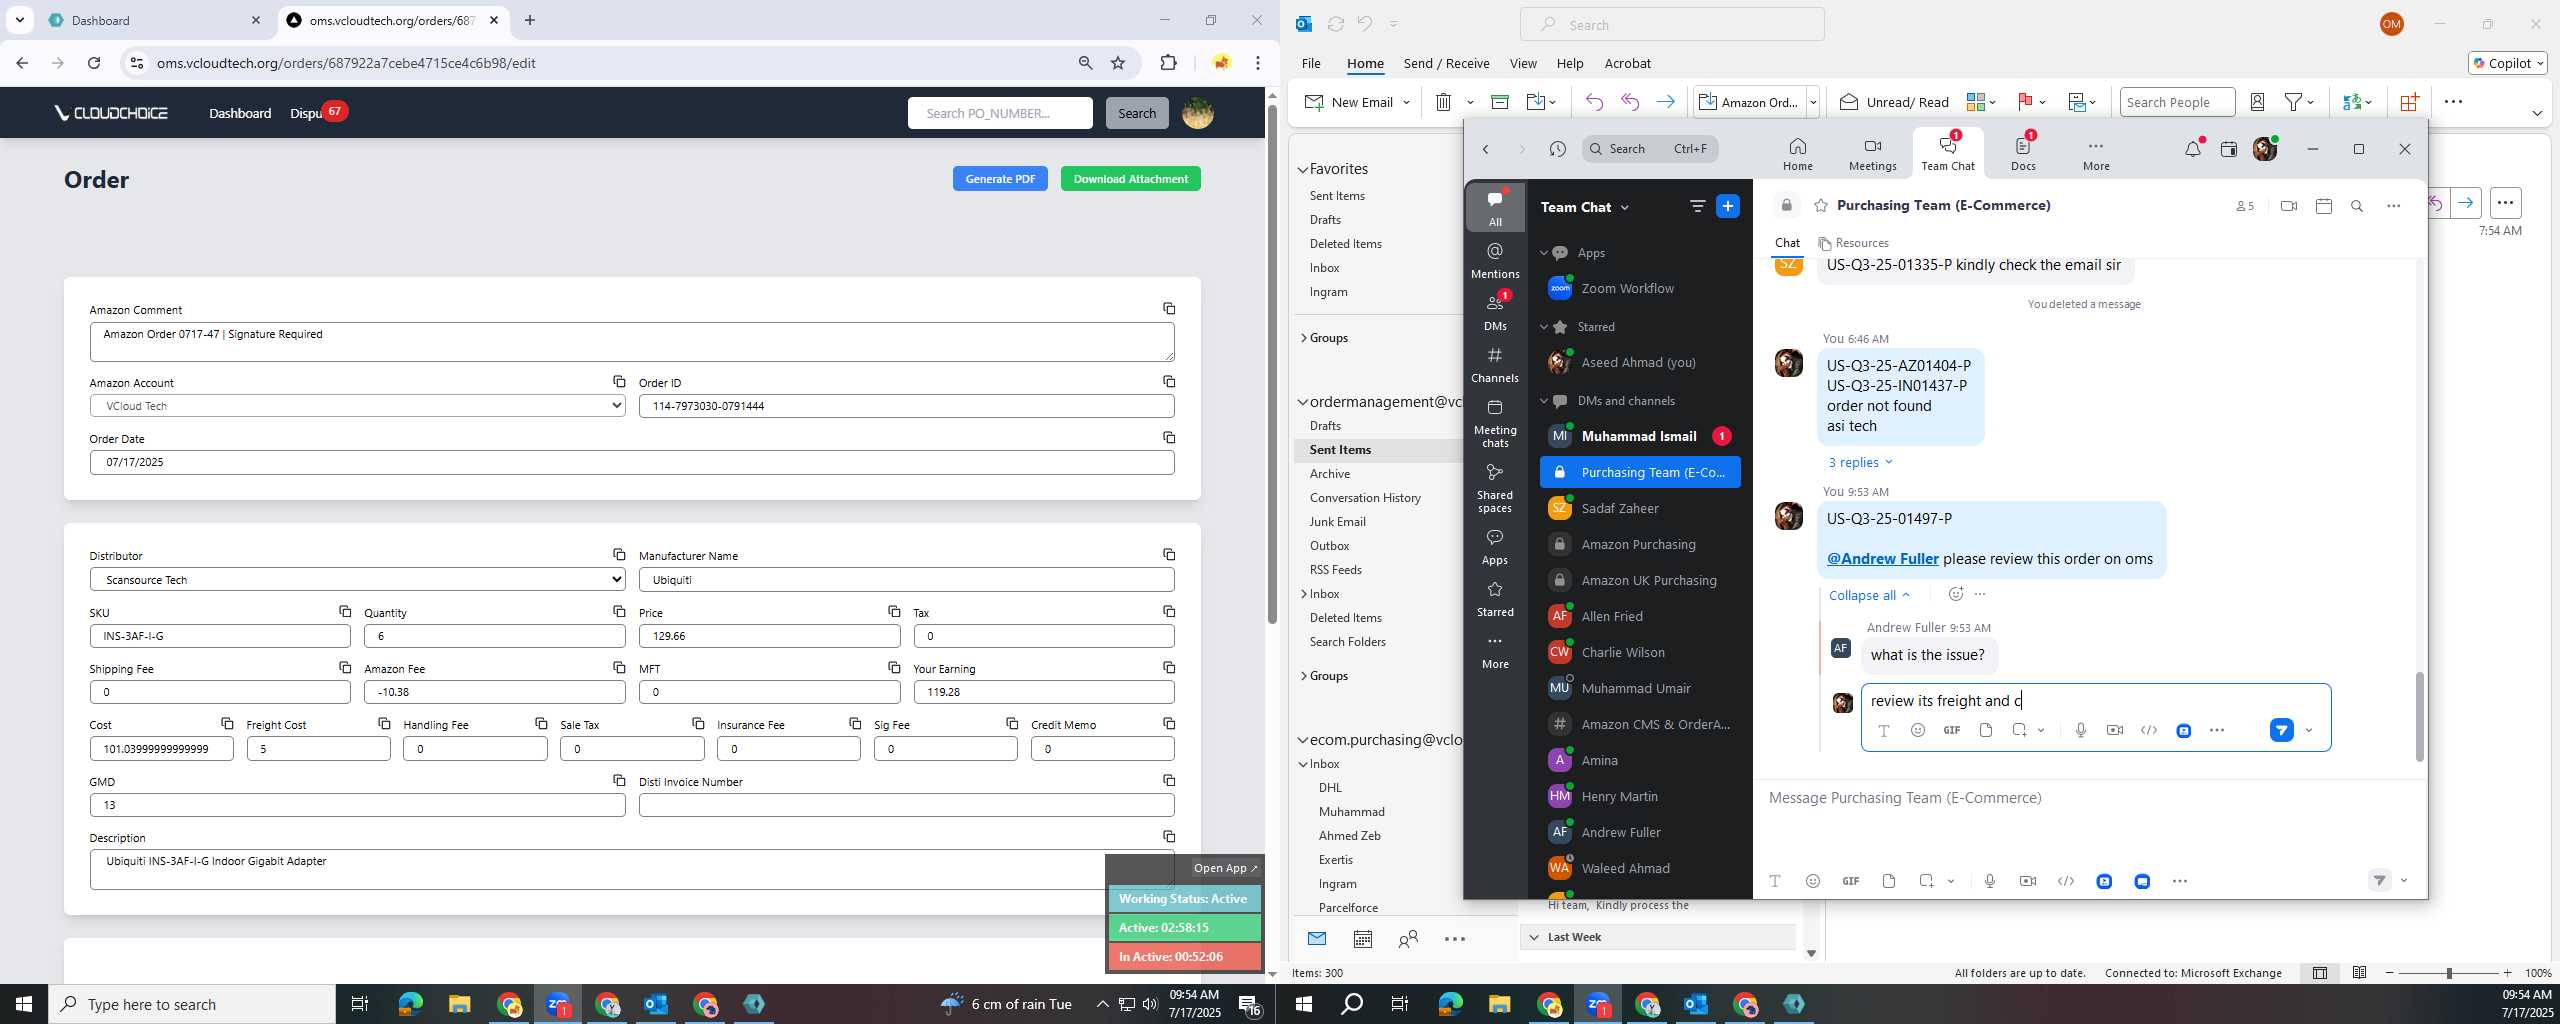
Task: Open Zoom Home tab
Action: pos(1797,154)
